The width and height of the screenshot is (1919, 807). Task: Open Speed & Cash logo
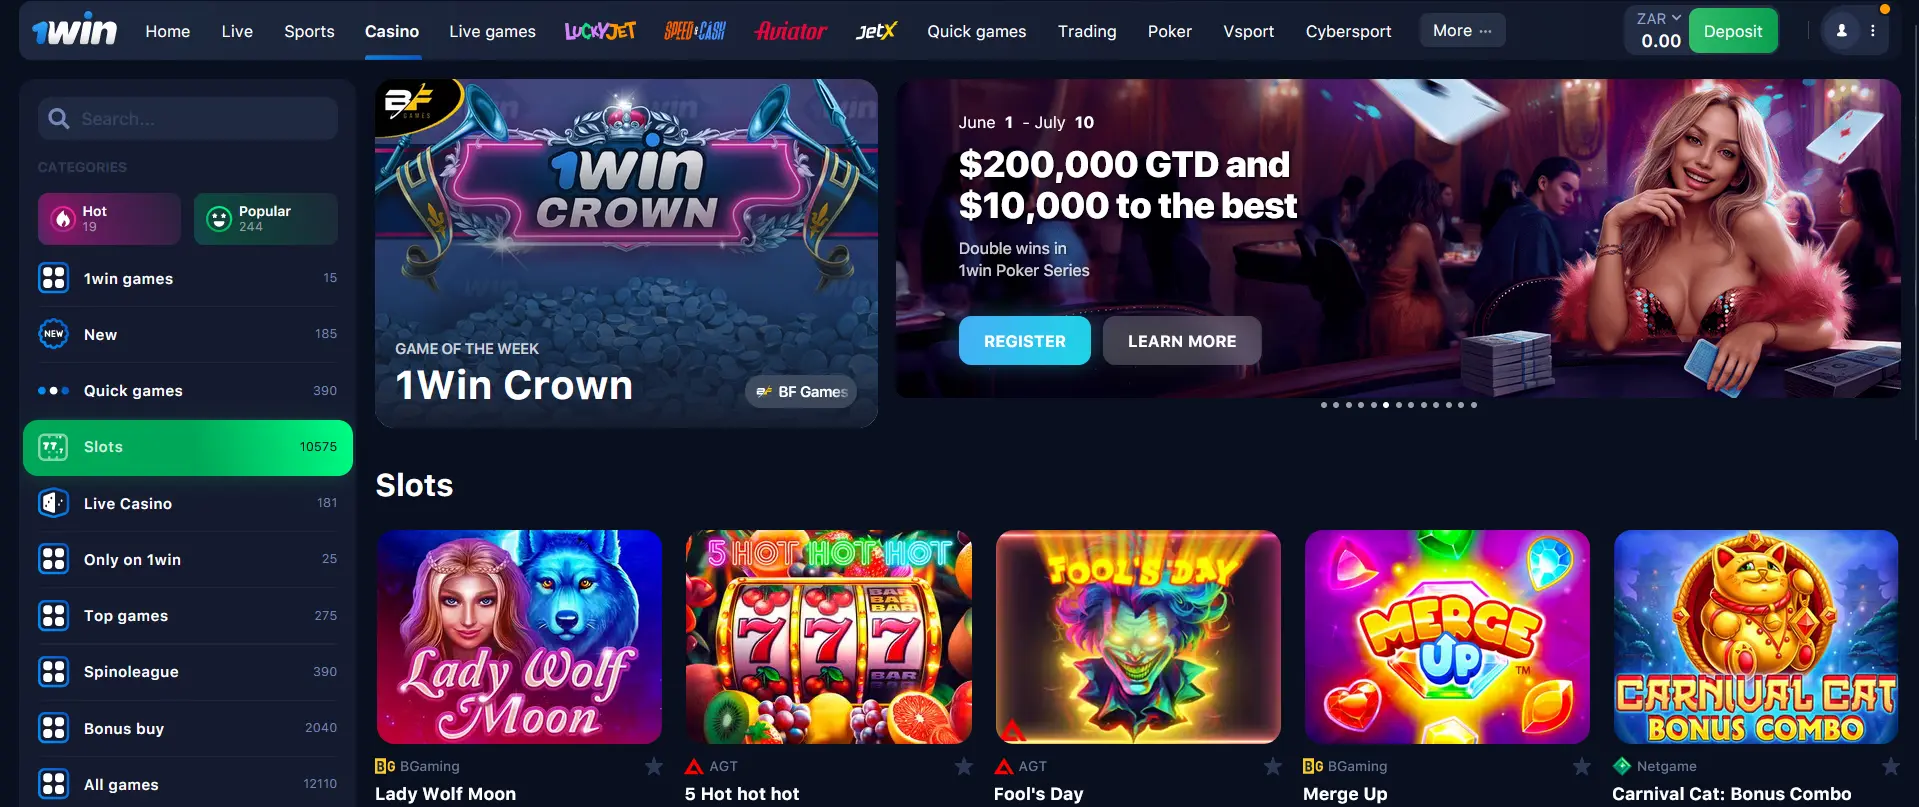(695, 31)
